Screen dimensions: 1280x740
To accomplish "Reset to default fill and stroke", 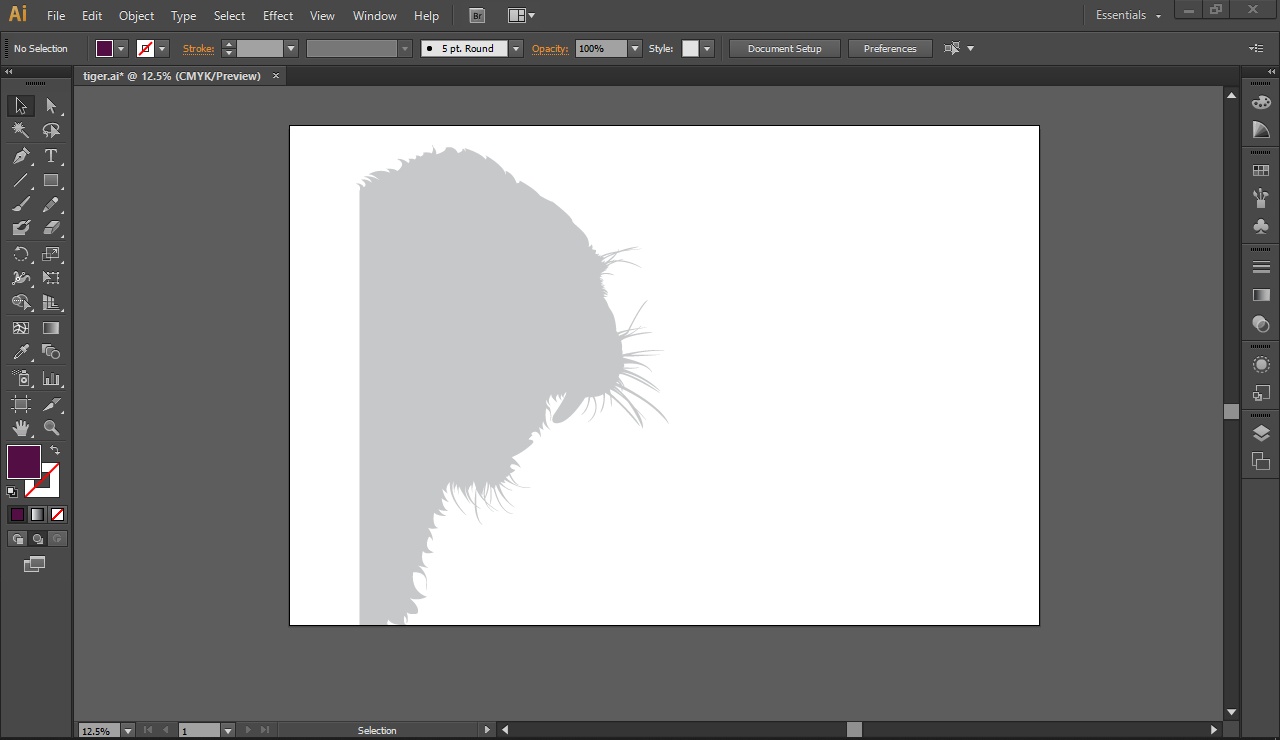I will 12,492.
